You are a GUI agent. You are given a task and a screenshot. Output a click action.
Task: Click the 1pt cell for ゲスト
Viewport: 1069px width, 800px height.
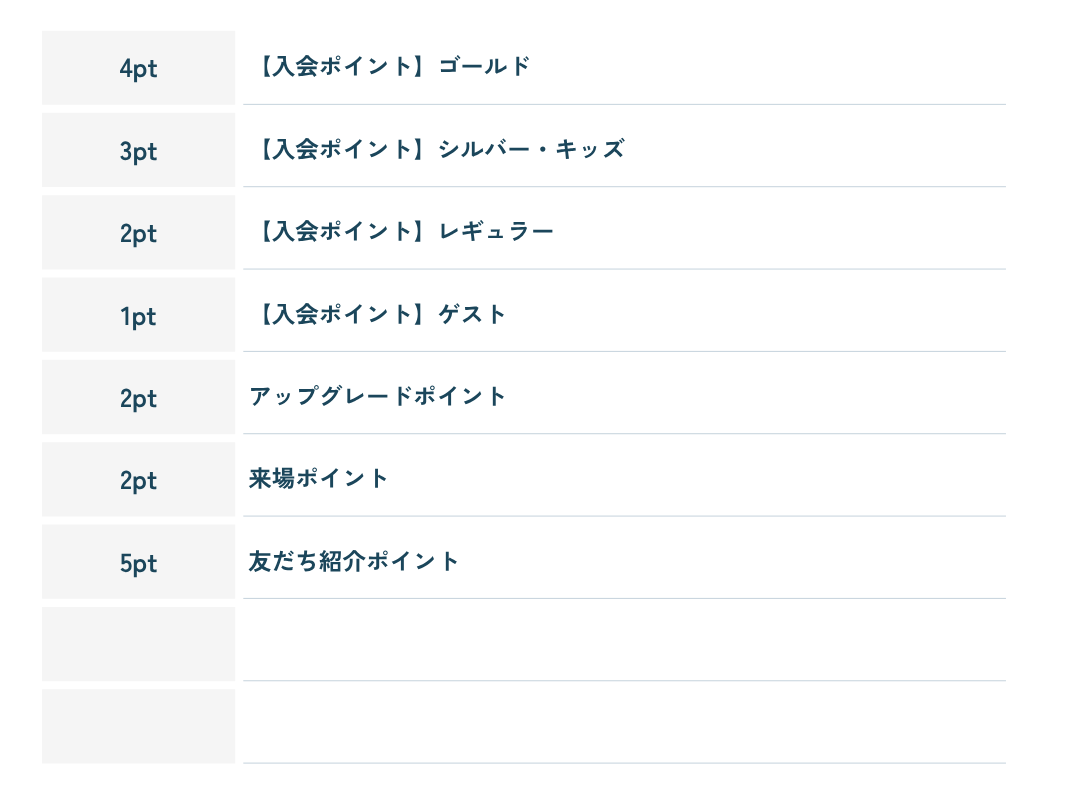pyautogui.click(x=138, y=316)
